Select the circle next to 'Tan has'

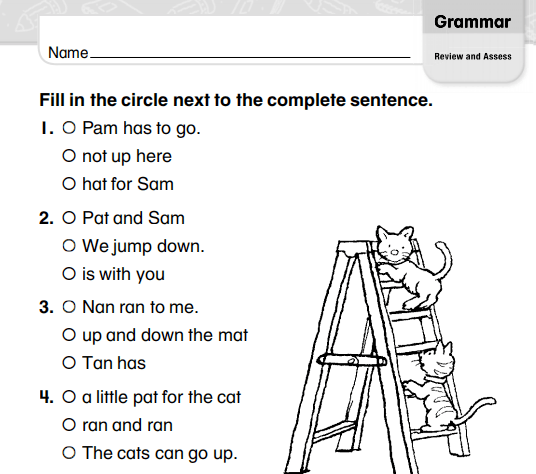coord(69,363)
